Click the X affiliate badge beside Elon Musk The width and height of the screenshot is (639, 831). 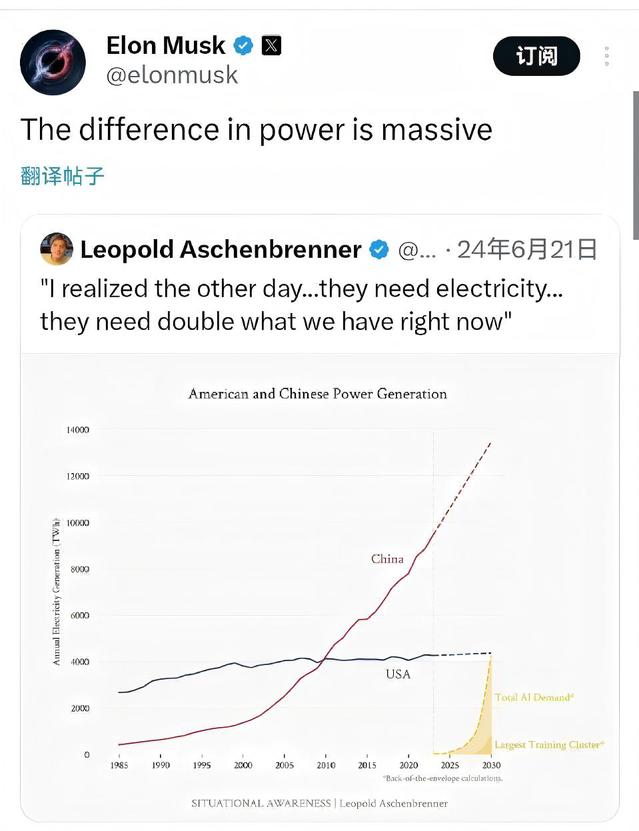point(272,46)
